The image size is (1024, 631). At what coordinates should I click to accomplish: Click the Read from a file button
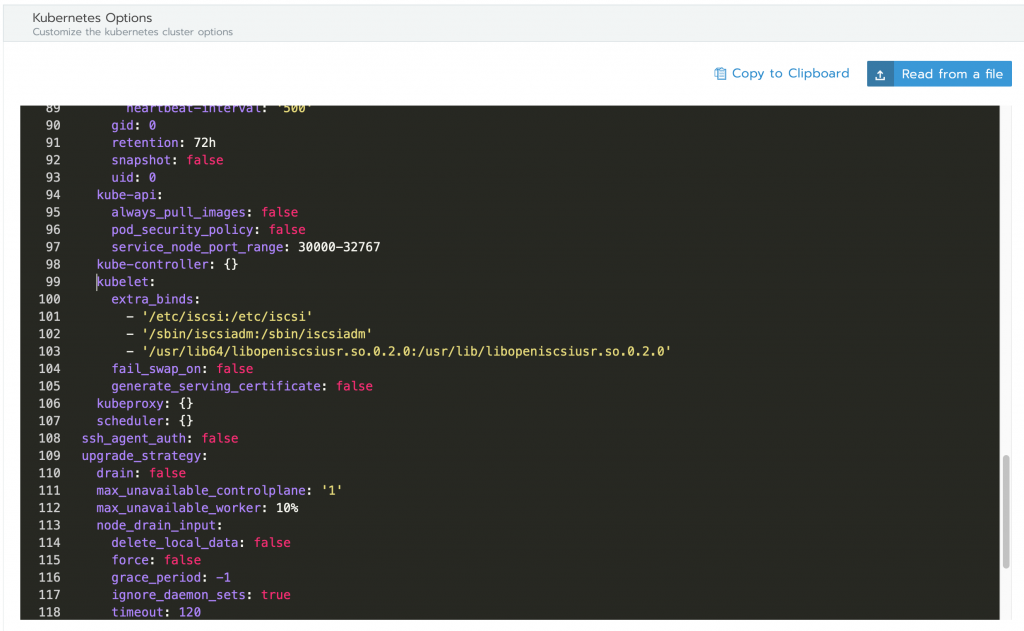[939, 74]
